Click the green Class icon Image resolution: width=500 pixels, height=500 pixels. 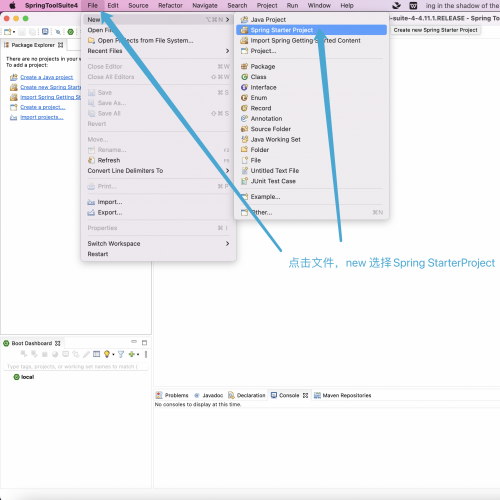(x=244, y=77)
